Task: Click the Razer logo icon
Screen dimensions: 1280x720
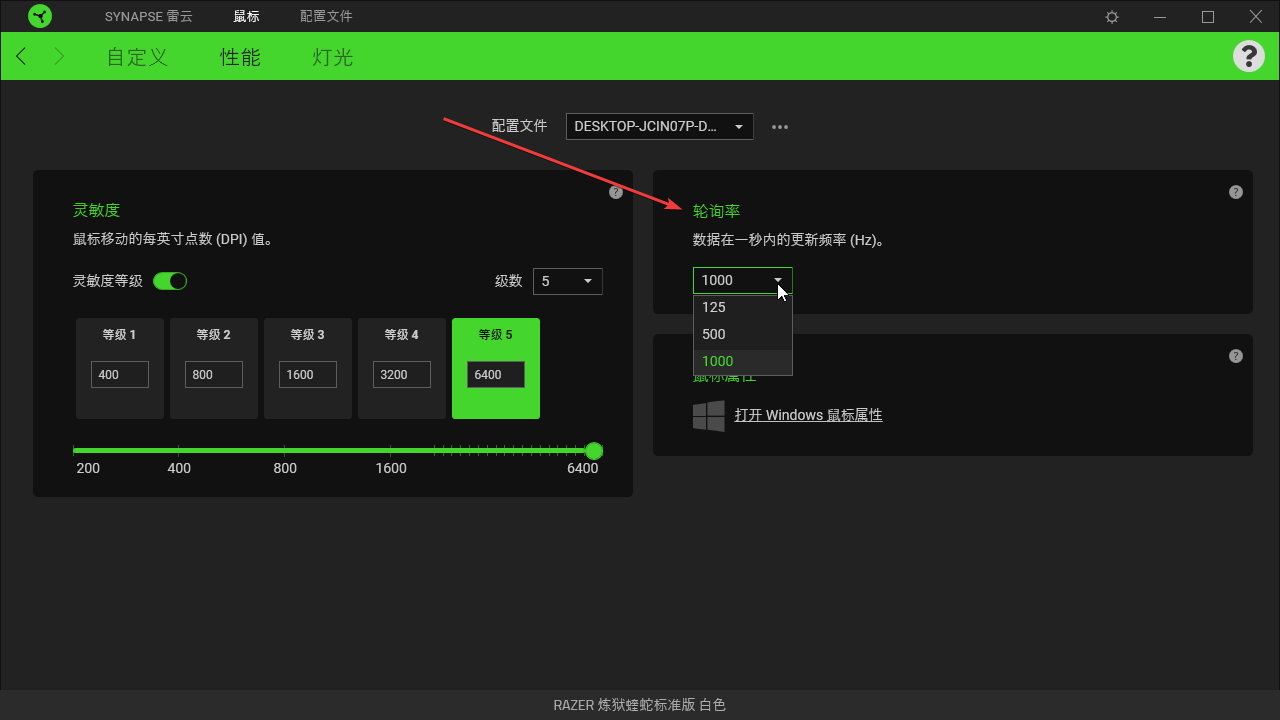Action: [40, 16]
